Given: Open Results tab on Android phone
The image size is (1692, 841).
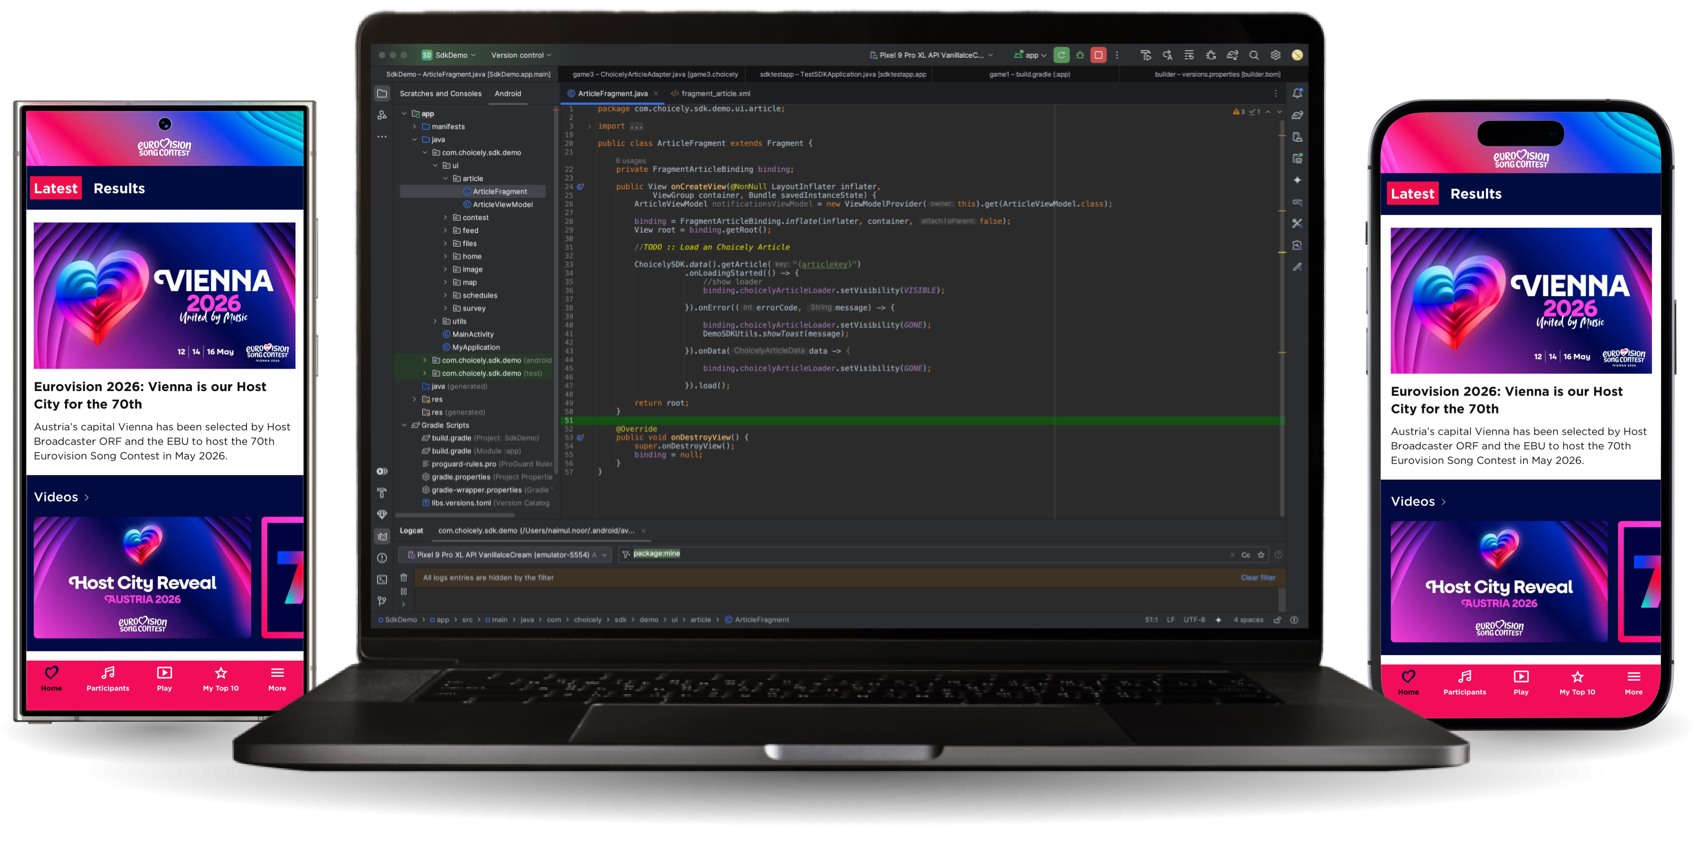Looking at the screenshot, I should coord(119,188).
